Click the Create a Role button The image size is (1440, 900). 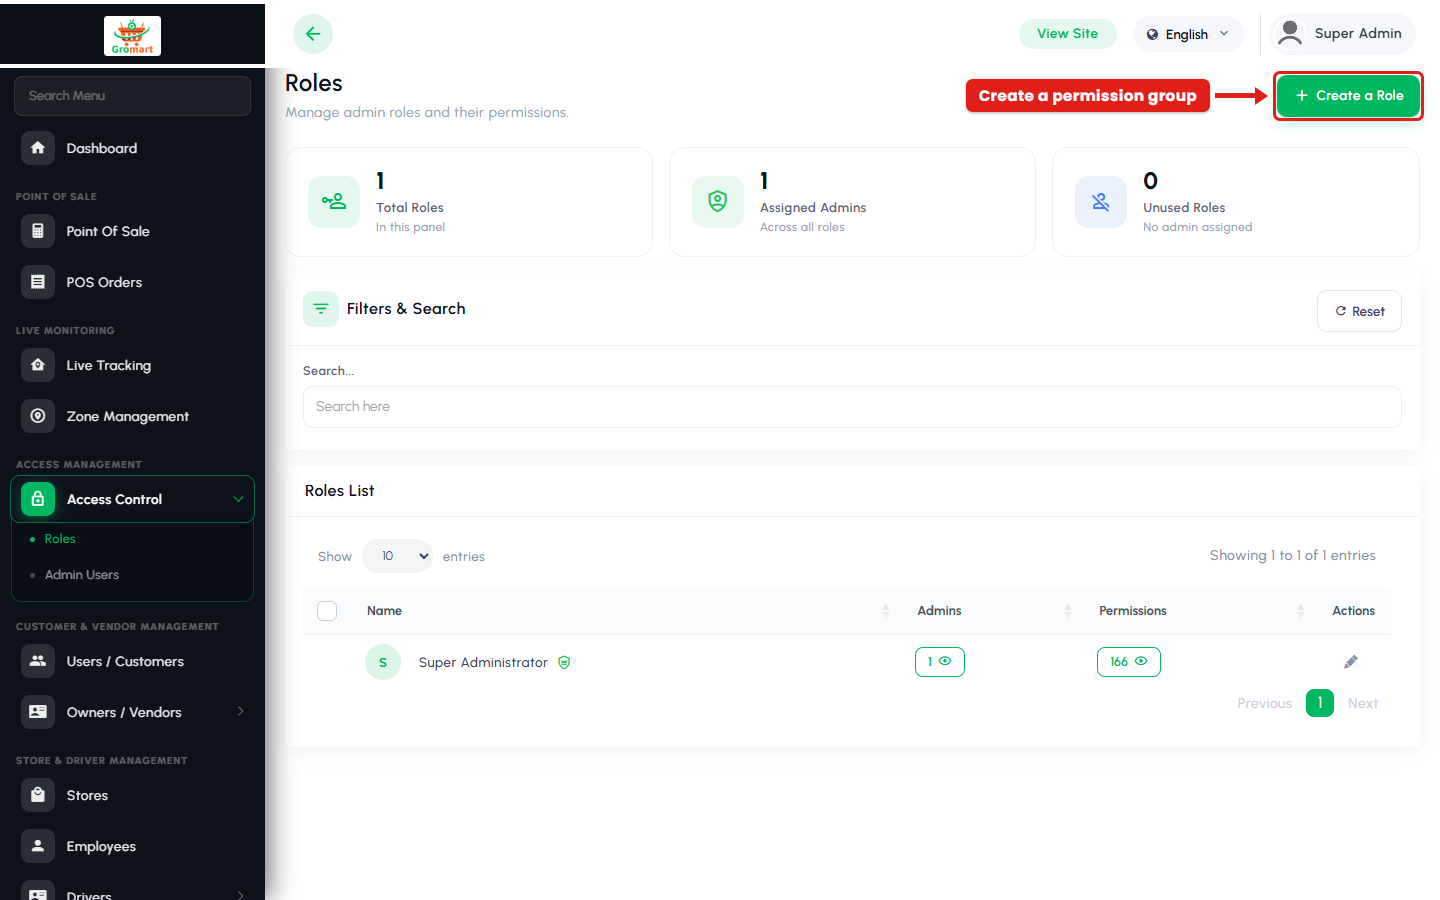coord(1349,96)
